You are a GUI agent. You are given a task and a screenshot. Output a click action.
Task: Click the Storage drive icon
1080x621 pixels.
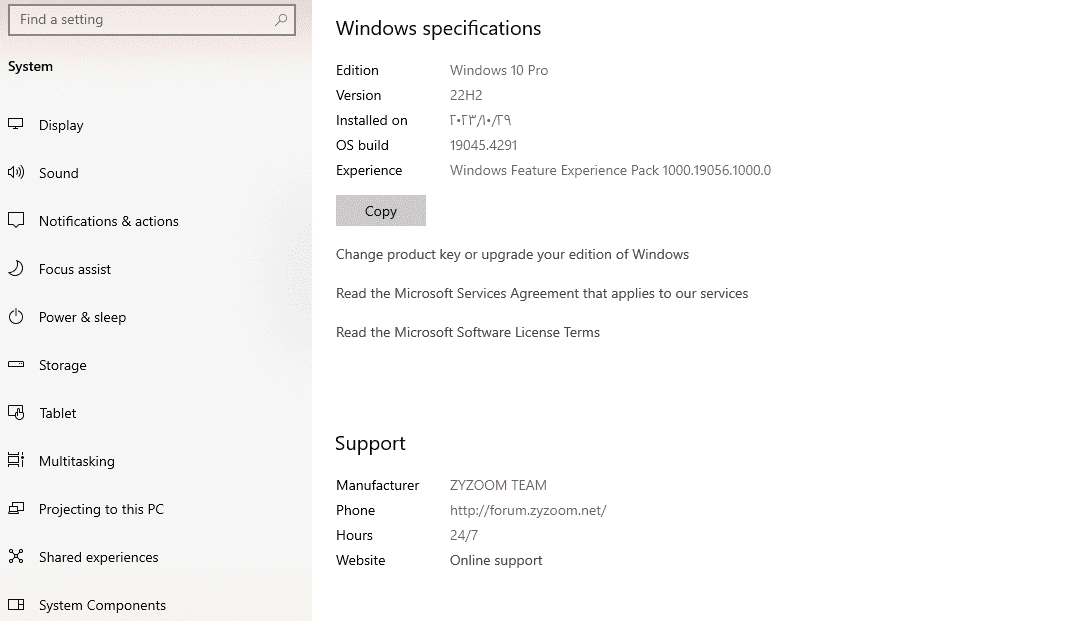click(16, 364)
